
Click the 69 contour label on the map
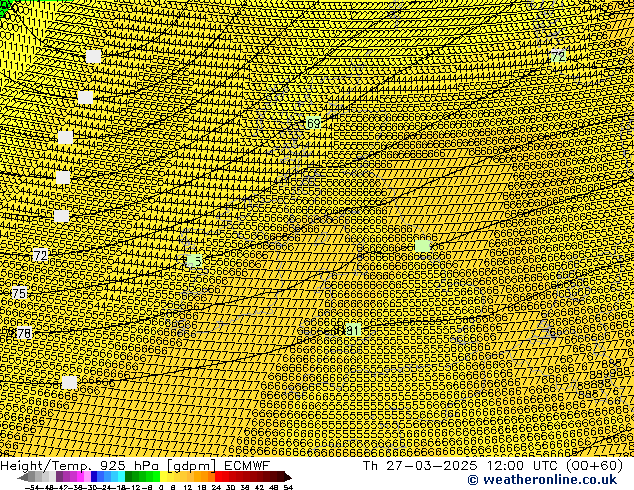pyautogui.click(x=313, y=123)
